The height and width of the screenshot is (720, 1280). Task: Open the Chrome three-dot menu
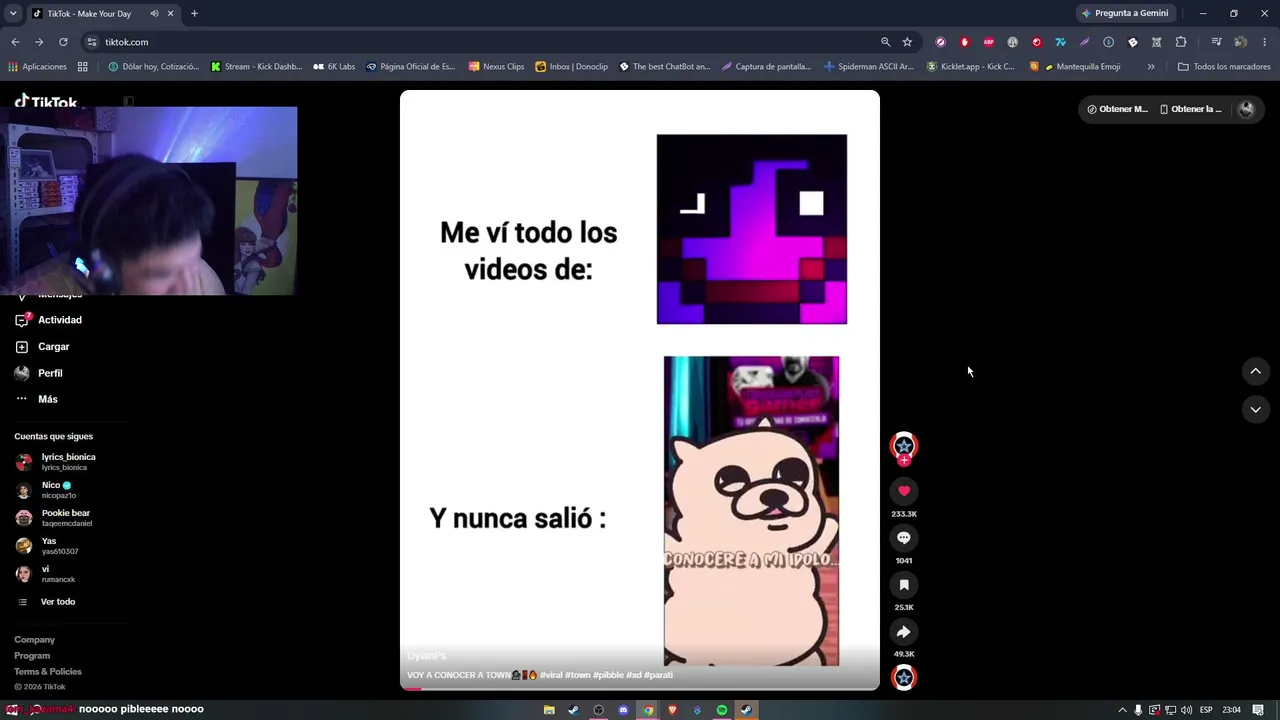coord(1265,42)
